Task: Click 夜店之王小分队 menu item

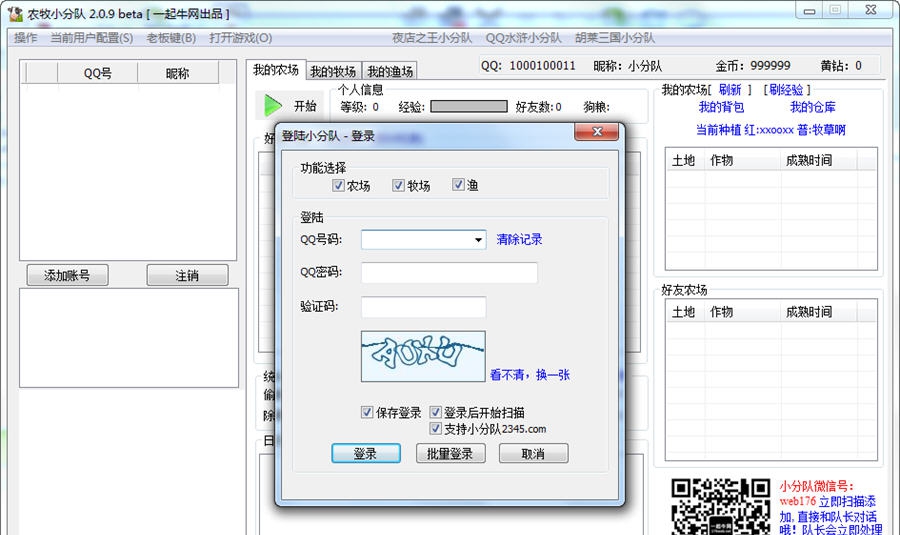Action: (432, 38)
